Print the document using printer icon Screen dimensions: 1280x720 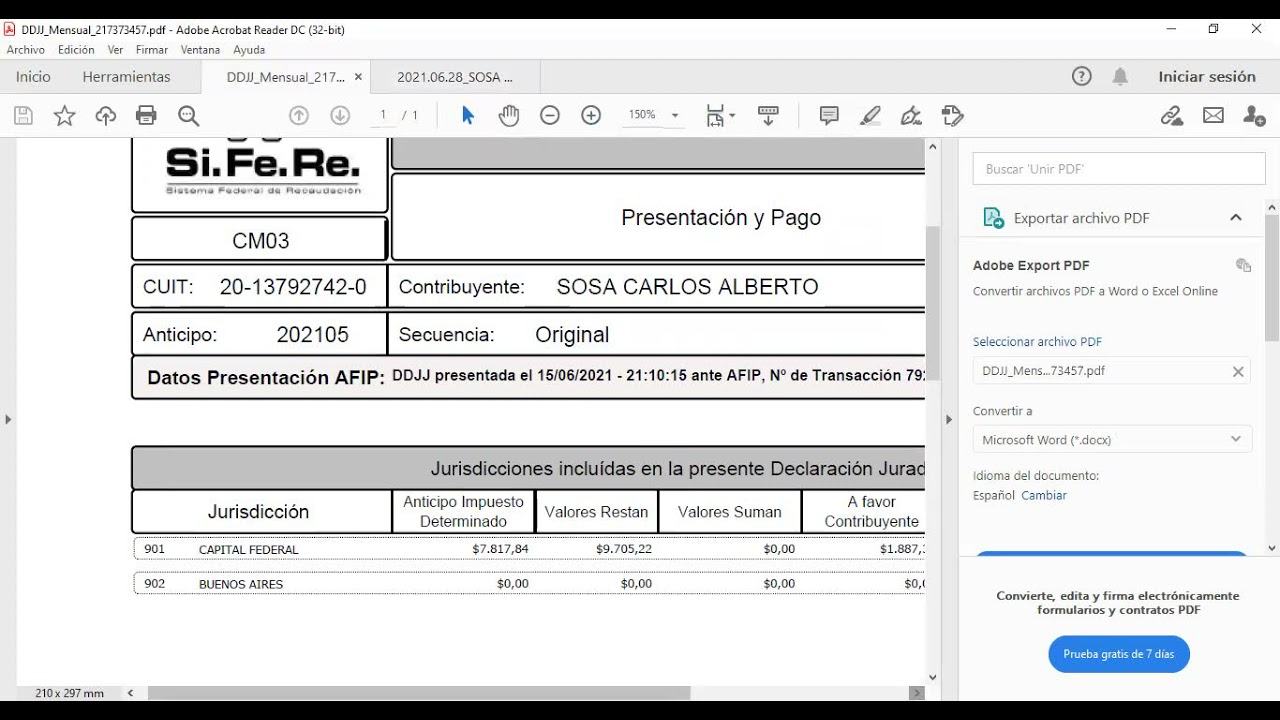(x=147, y=116)
